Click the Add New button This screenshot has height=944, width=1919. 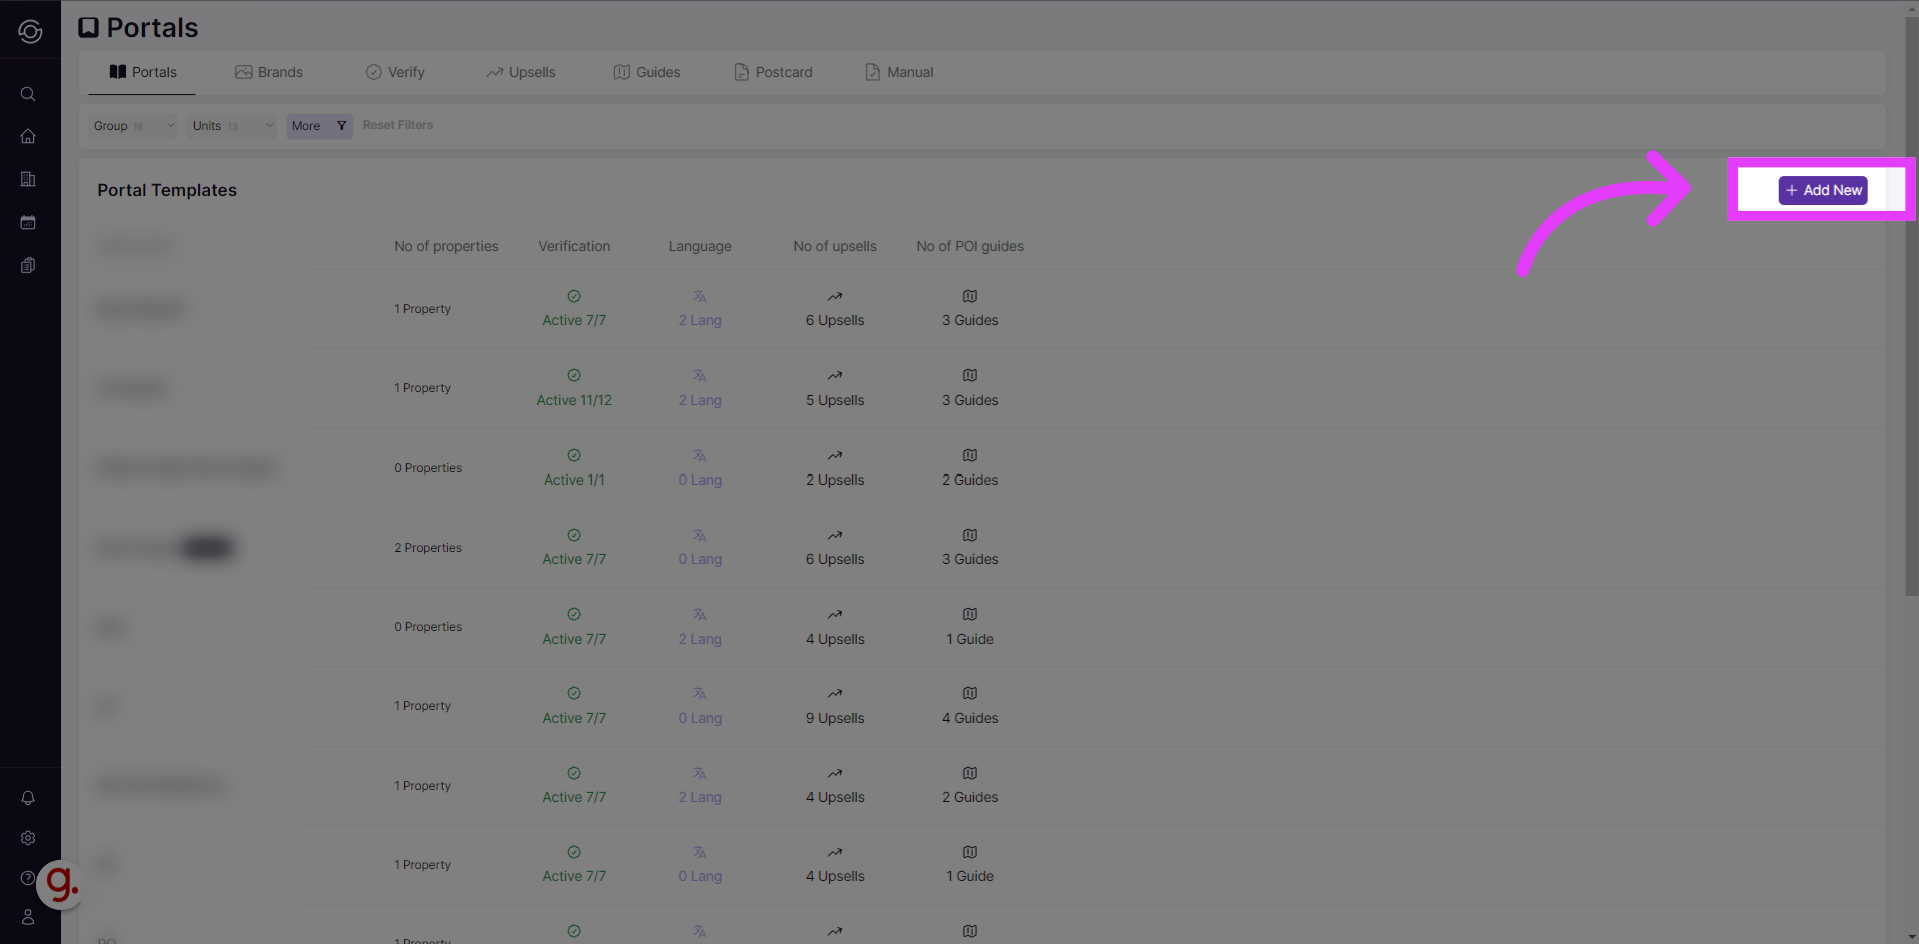click(1822, 190)
